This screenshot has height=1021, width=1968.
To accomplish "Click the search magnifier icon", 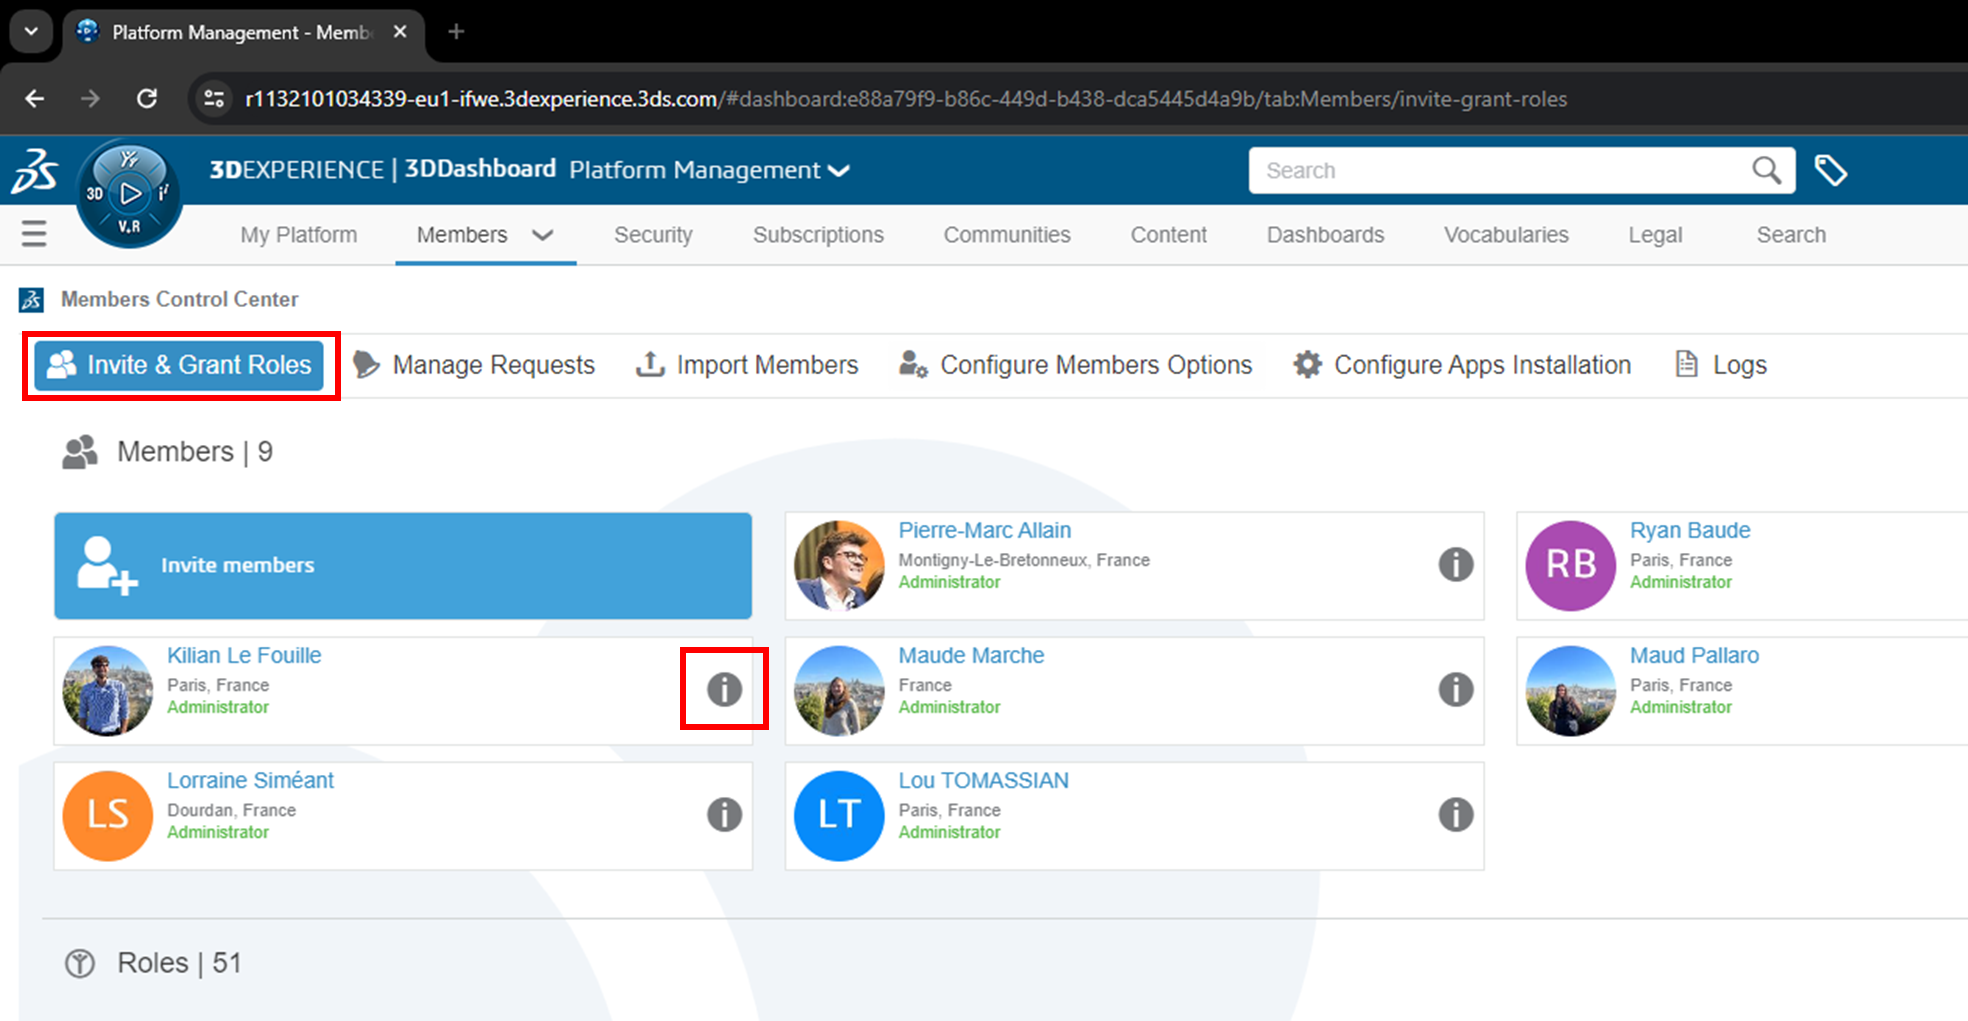I will (x=1766, y=171).
